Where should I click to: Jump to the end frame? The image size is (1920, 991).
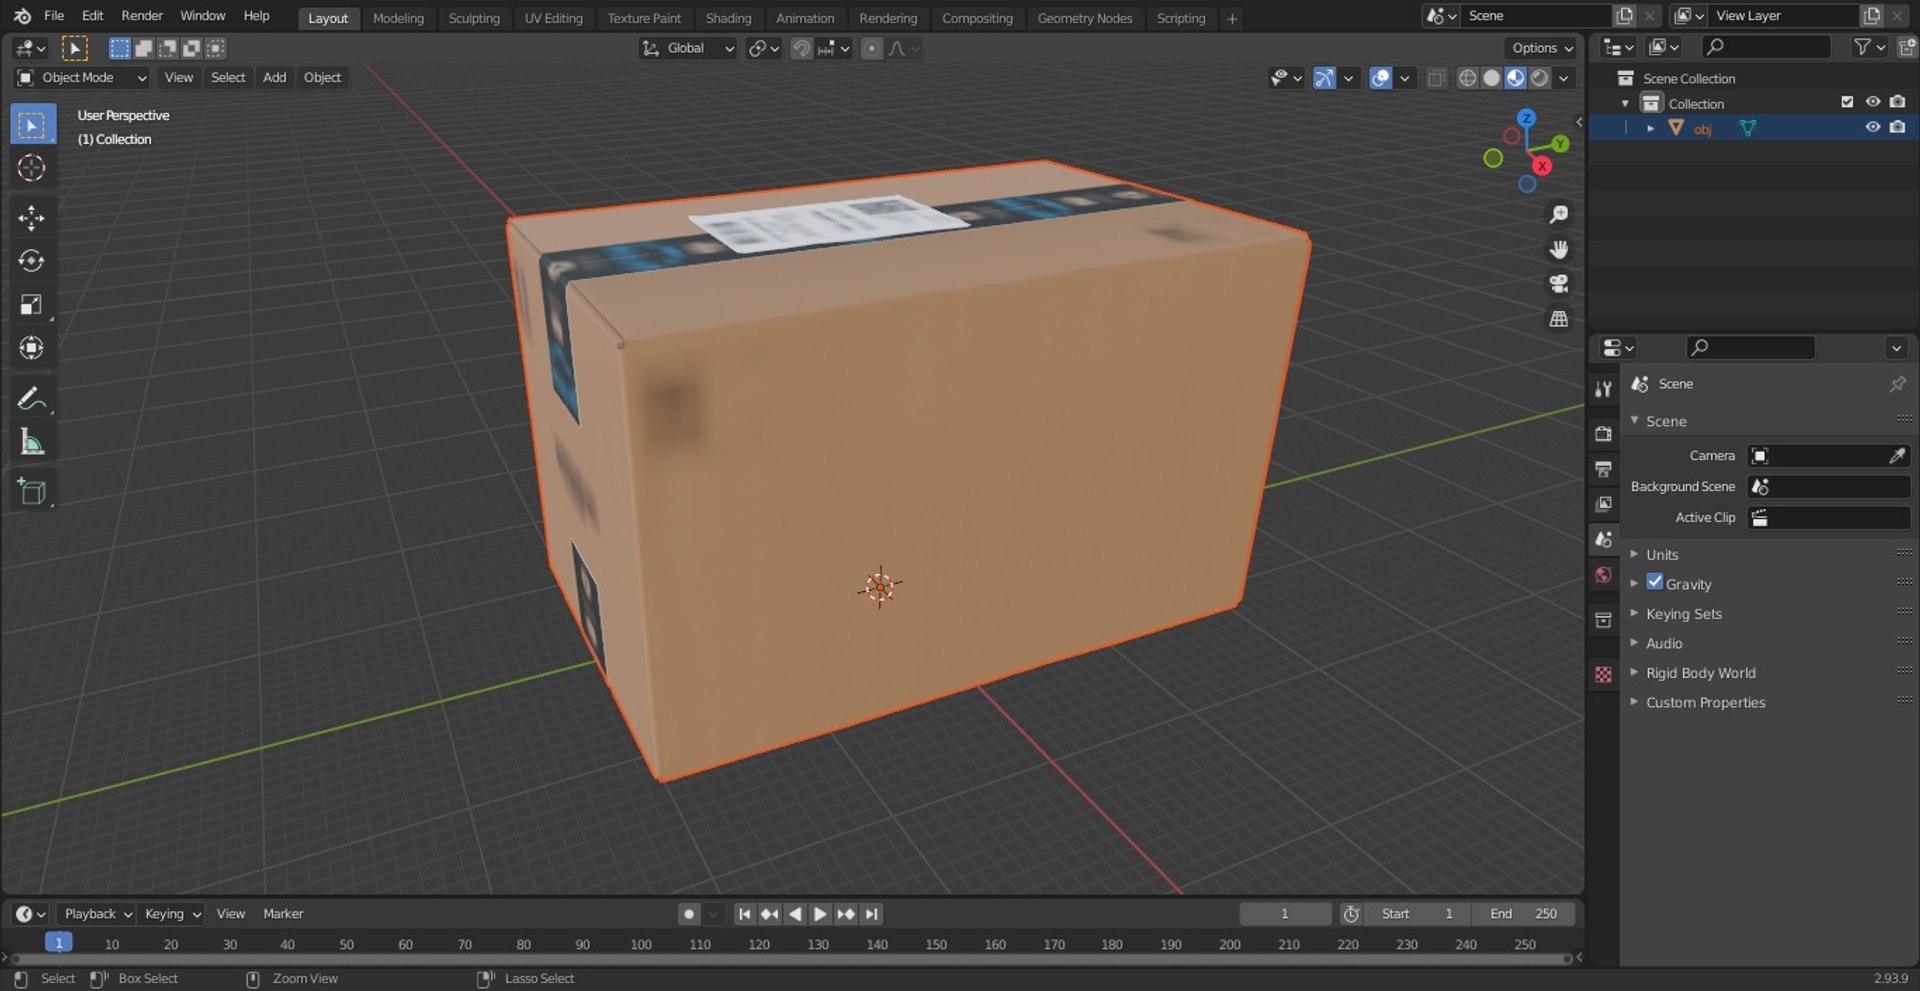tap(872, 914)
